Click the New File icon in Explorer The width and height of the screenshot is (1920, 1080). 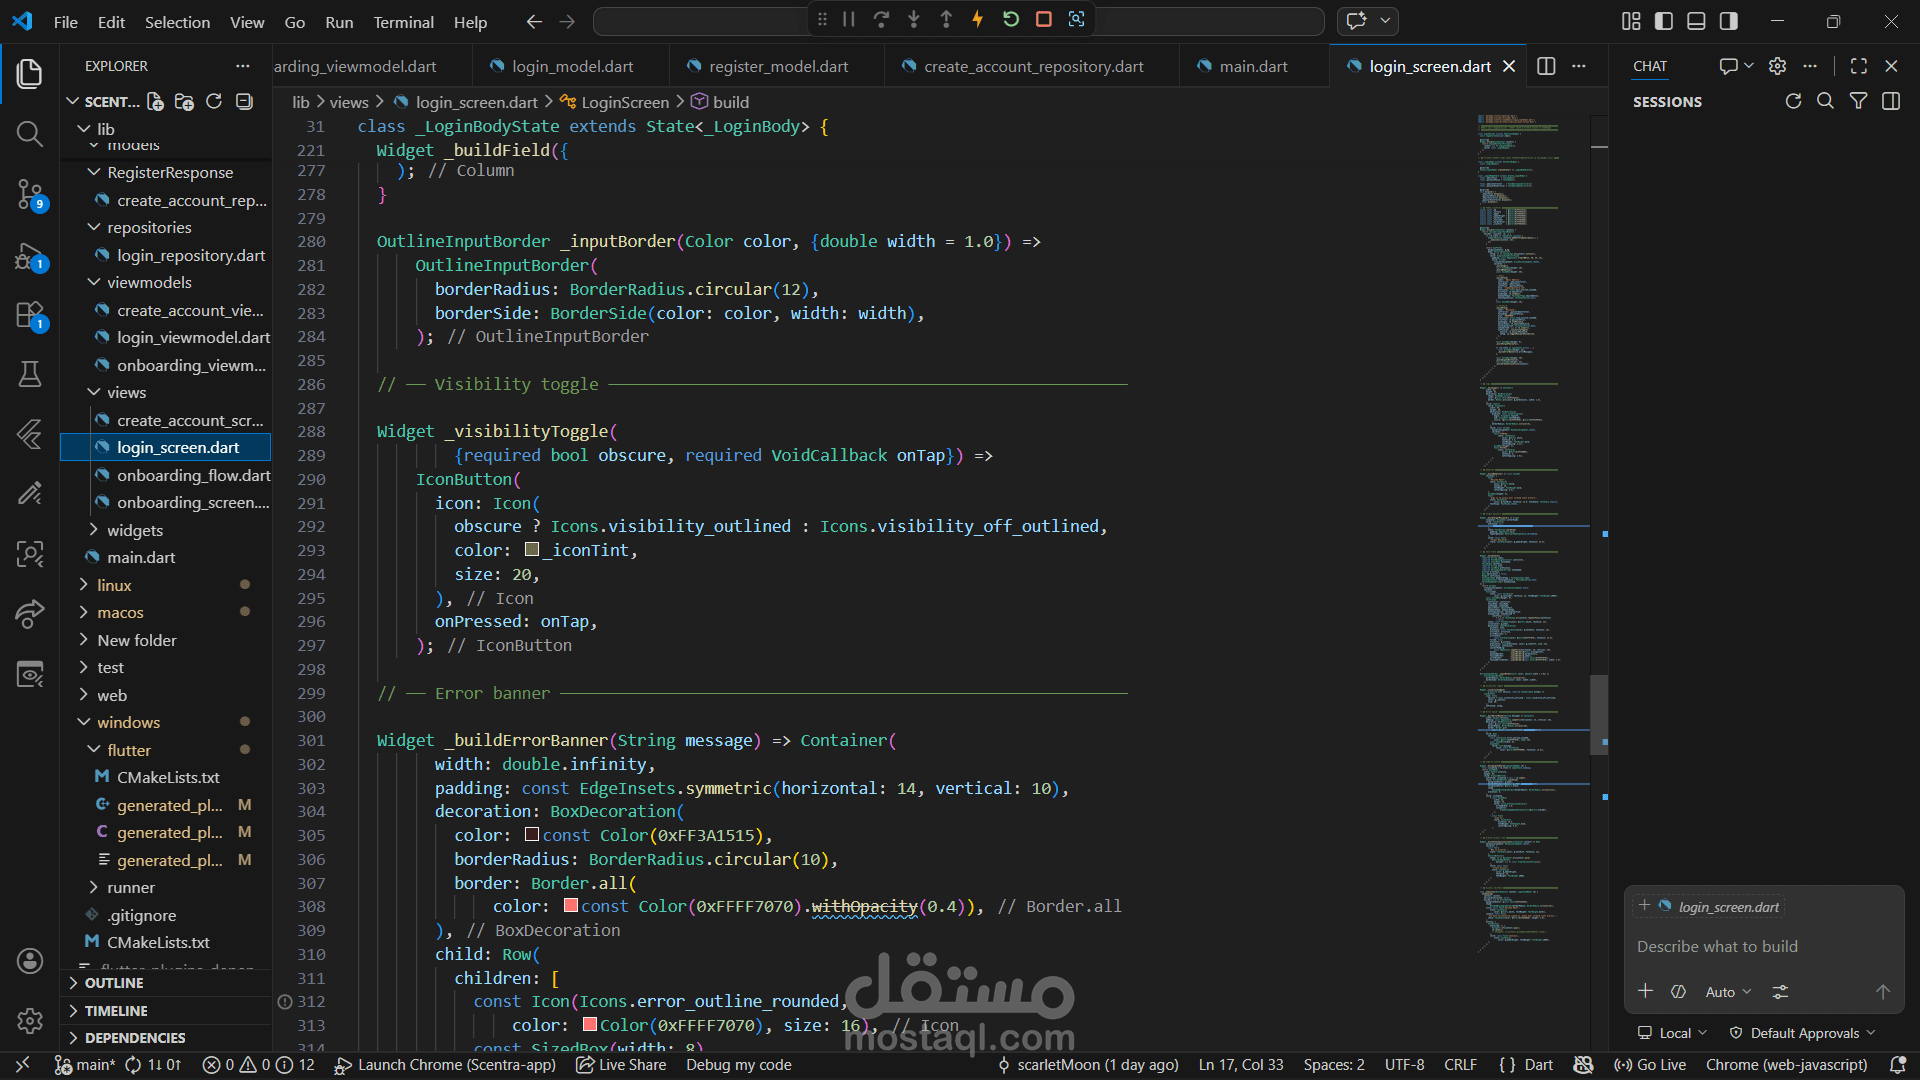(x=155, y=101)
